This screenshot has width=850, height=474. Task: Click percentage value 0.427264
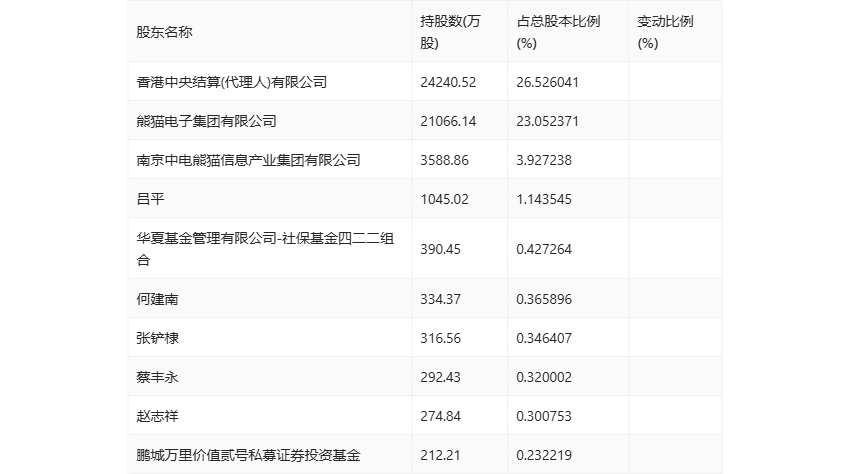[x=544, y=249]
